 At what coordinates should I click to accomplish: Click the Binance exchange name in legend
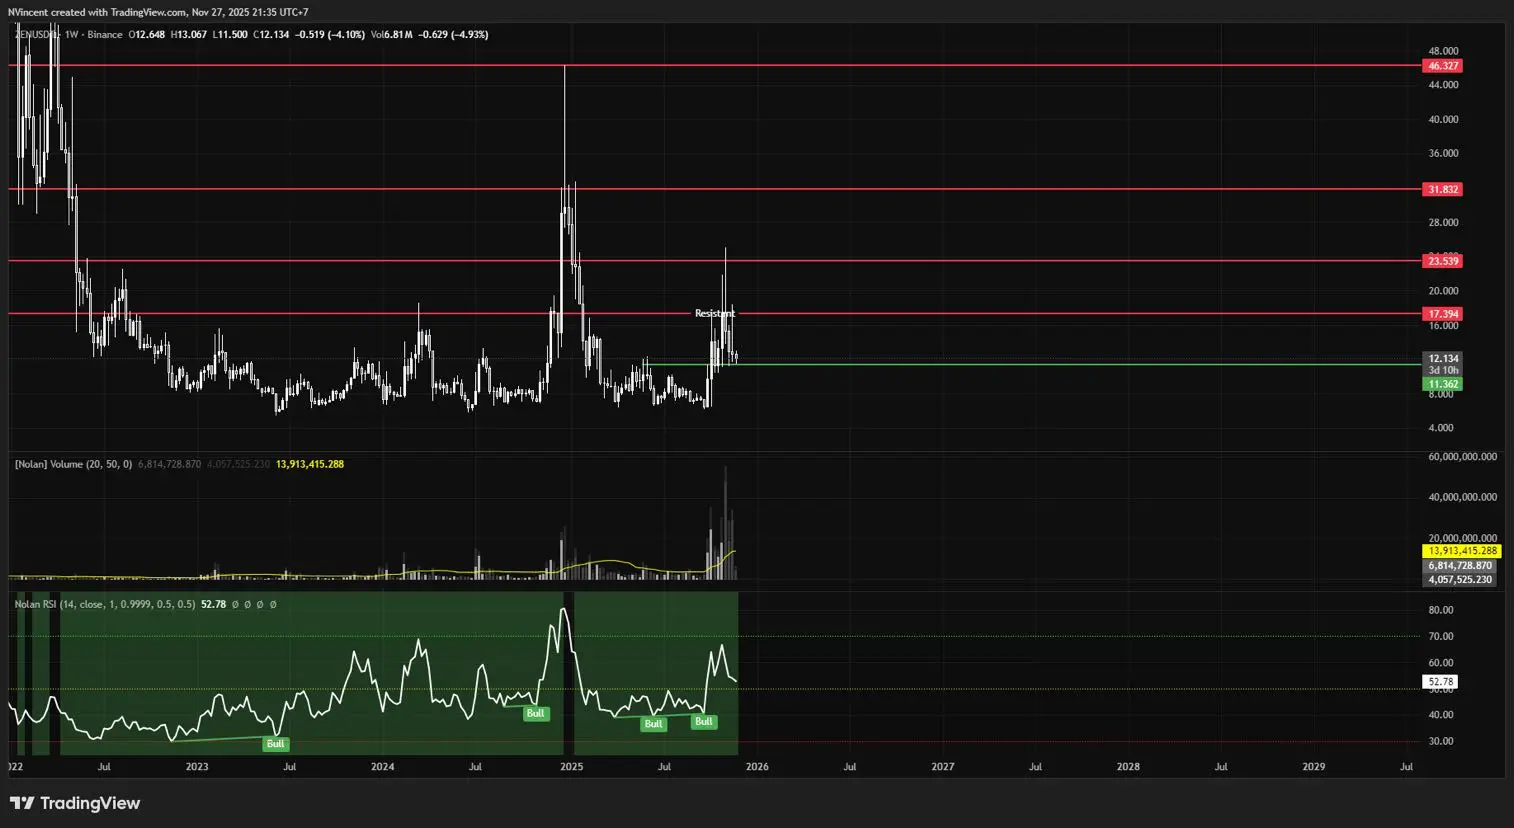(x=105, y=35)
